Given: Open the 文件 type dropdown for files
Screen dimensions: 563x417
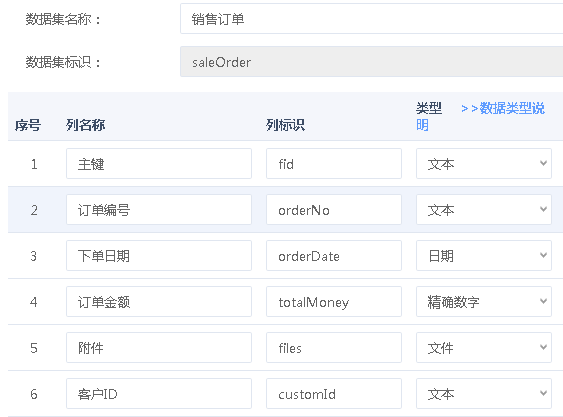Looking at the screenshot, I should tap(484, 348).
